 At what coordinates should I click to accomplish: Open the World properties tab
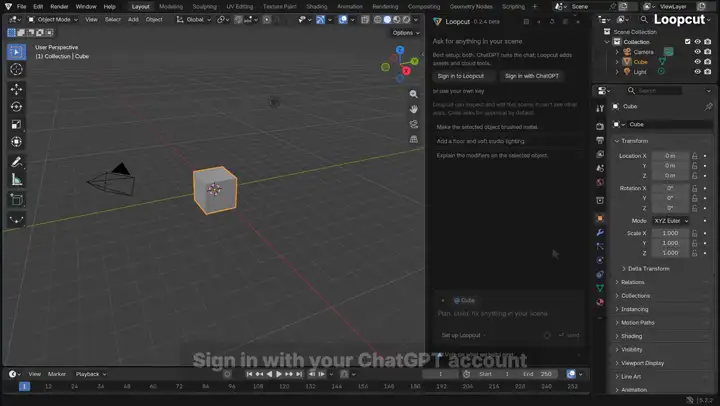tap(600, 182)
